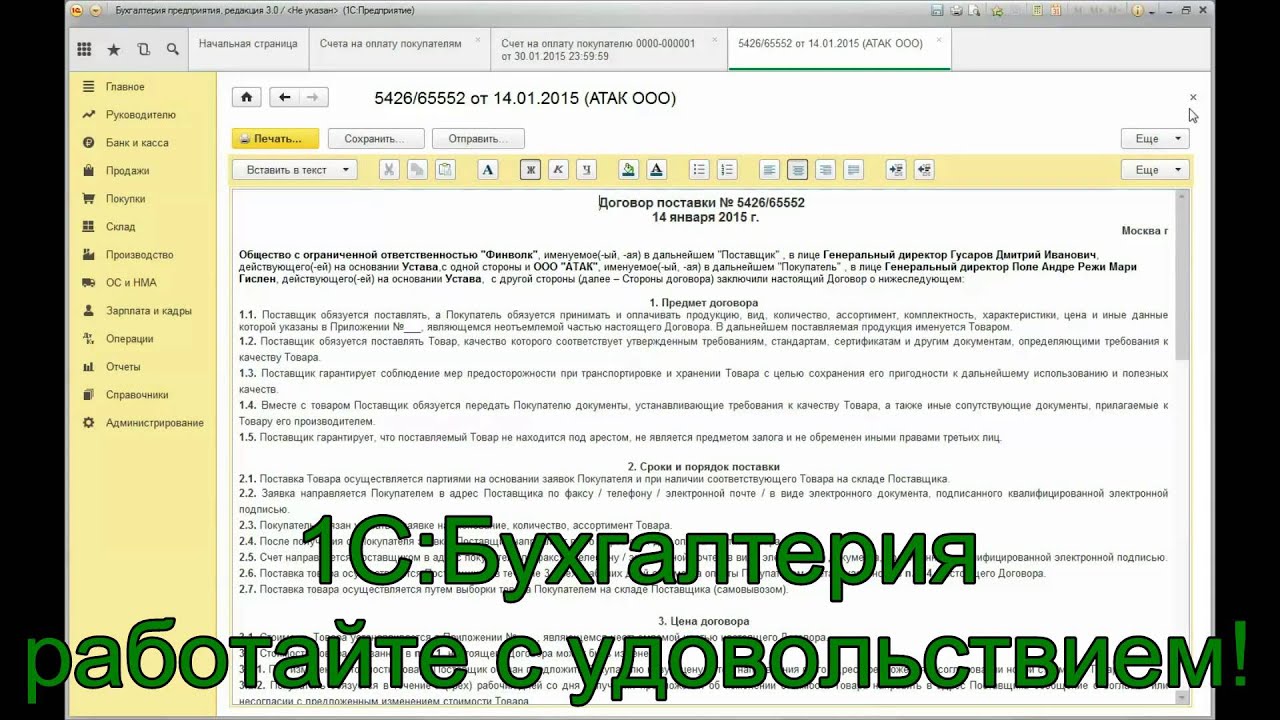Click the calculator icon in title bar
The width and height of the screenshot is (1280, 720).
pyautogui.click(x=1037, y=10)
